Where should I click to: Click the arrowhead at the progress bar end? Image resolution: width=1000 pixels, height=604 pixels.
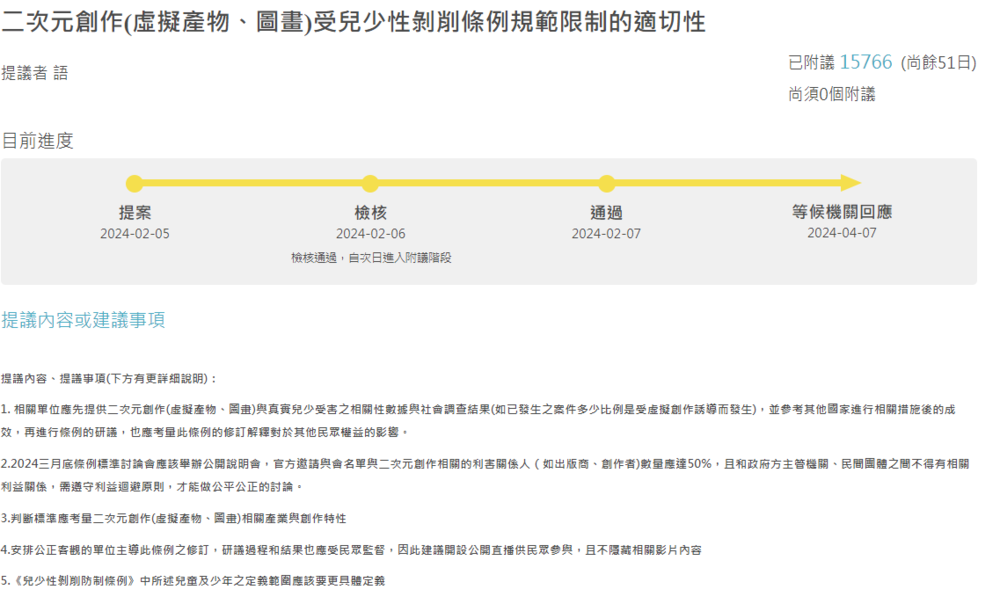tap(850, 183)
